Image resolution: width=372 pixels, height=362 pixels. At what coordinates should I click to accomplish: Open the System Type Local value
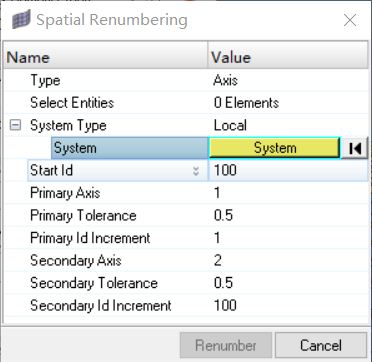289,125
